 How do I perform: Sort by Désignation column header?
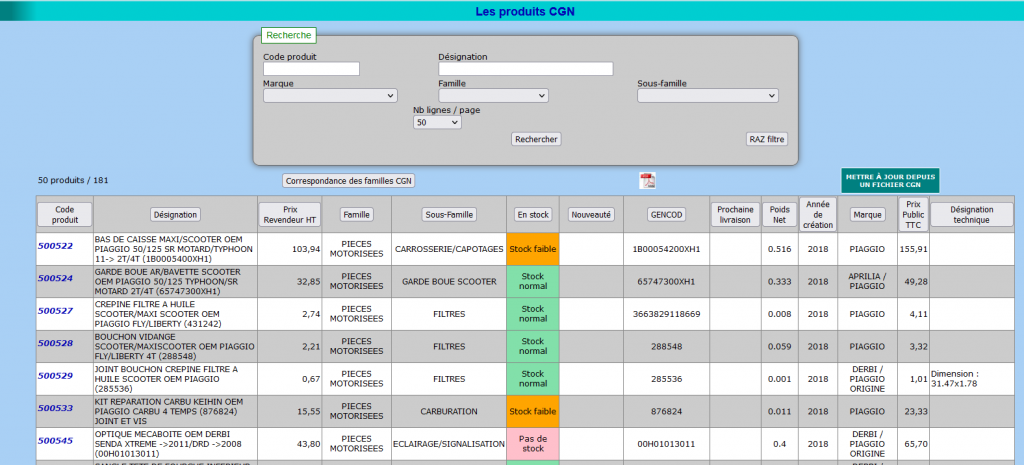[x=175, y=214]
